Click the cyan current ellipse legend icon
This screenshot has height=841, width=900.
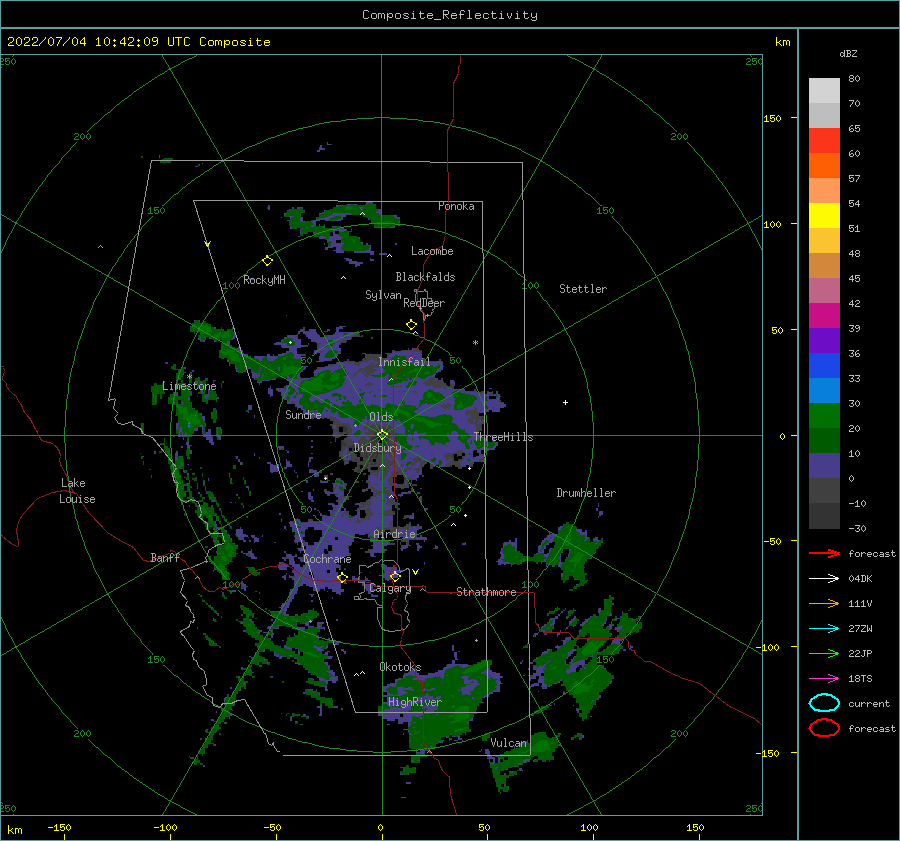pos(824,703)
